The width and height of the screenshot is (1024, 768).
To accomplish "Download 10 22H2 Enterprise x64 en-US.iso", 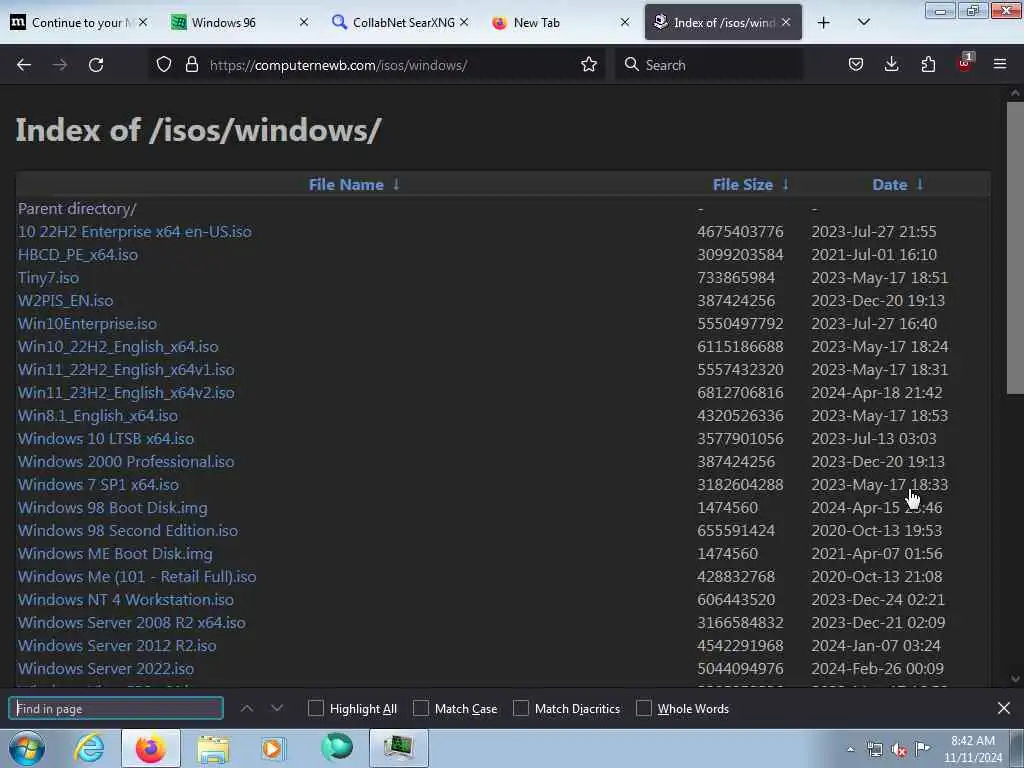I will (x=135, y=232).
